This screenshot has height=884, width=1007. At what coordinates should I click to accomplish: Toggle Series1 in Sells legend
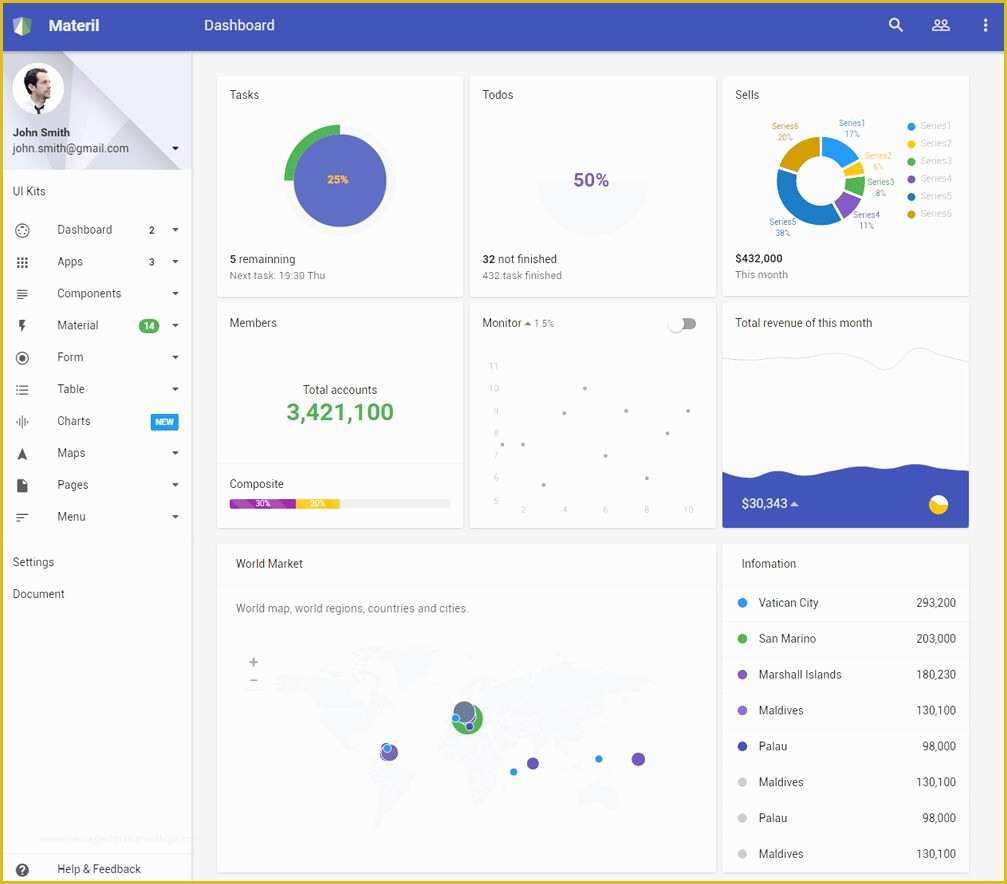click(929, 126)
